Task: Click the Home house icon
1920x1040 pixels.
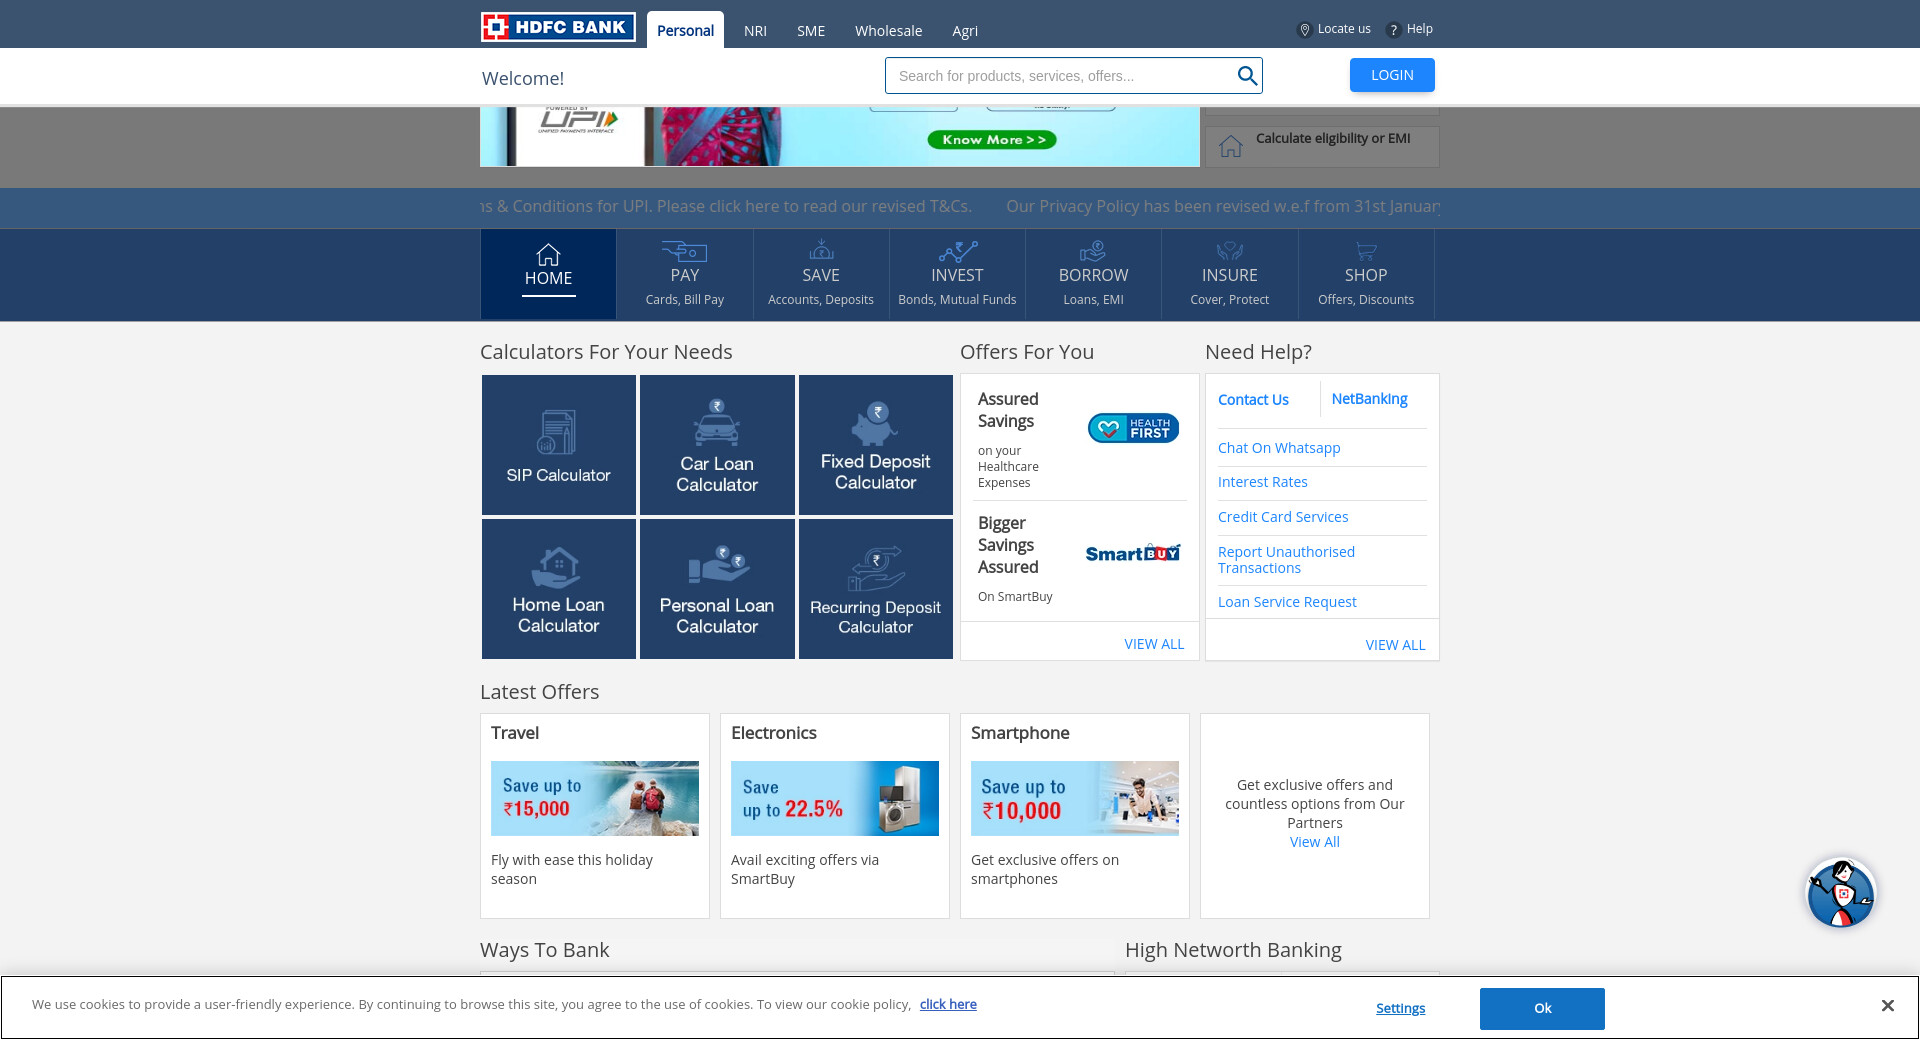Action: pyautogui.click(x=548, y=254)
